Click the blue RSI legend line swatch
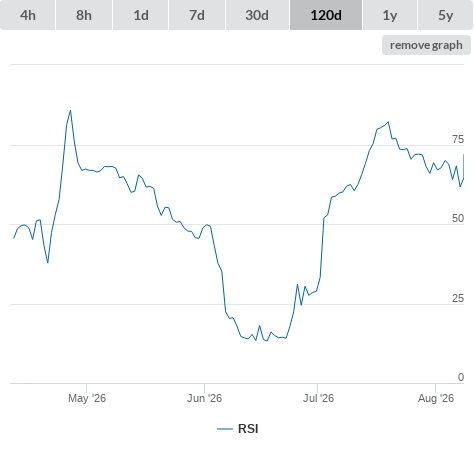 tap(225, 429)
